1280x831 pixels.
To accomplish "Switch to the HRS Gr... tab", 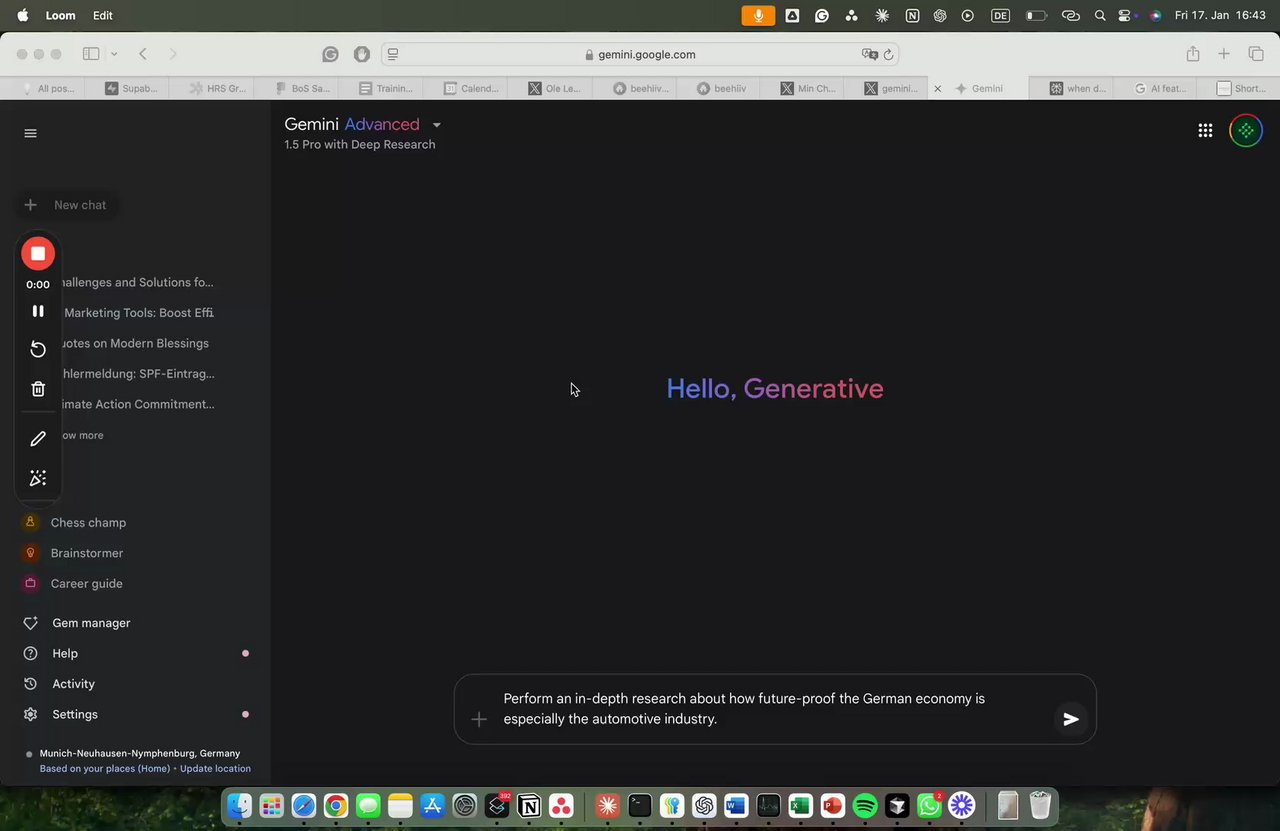I will 215,88.
